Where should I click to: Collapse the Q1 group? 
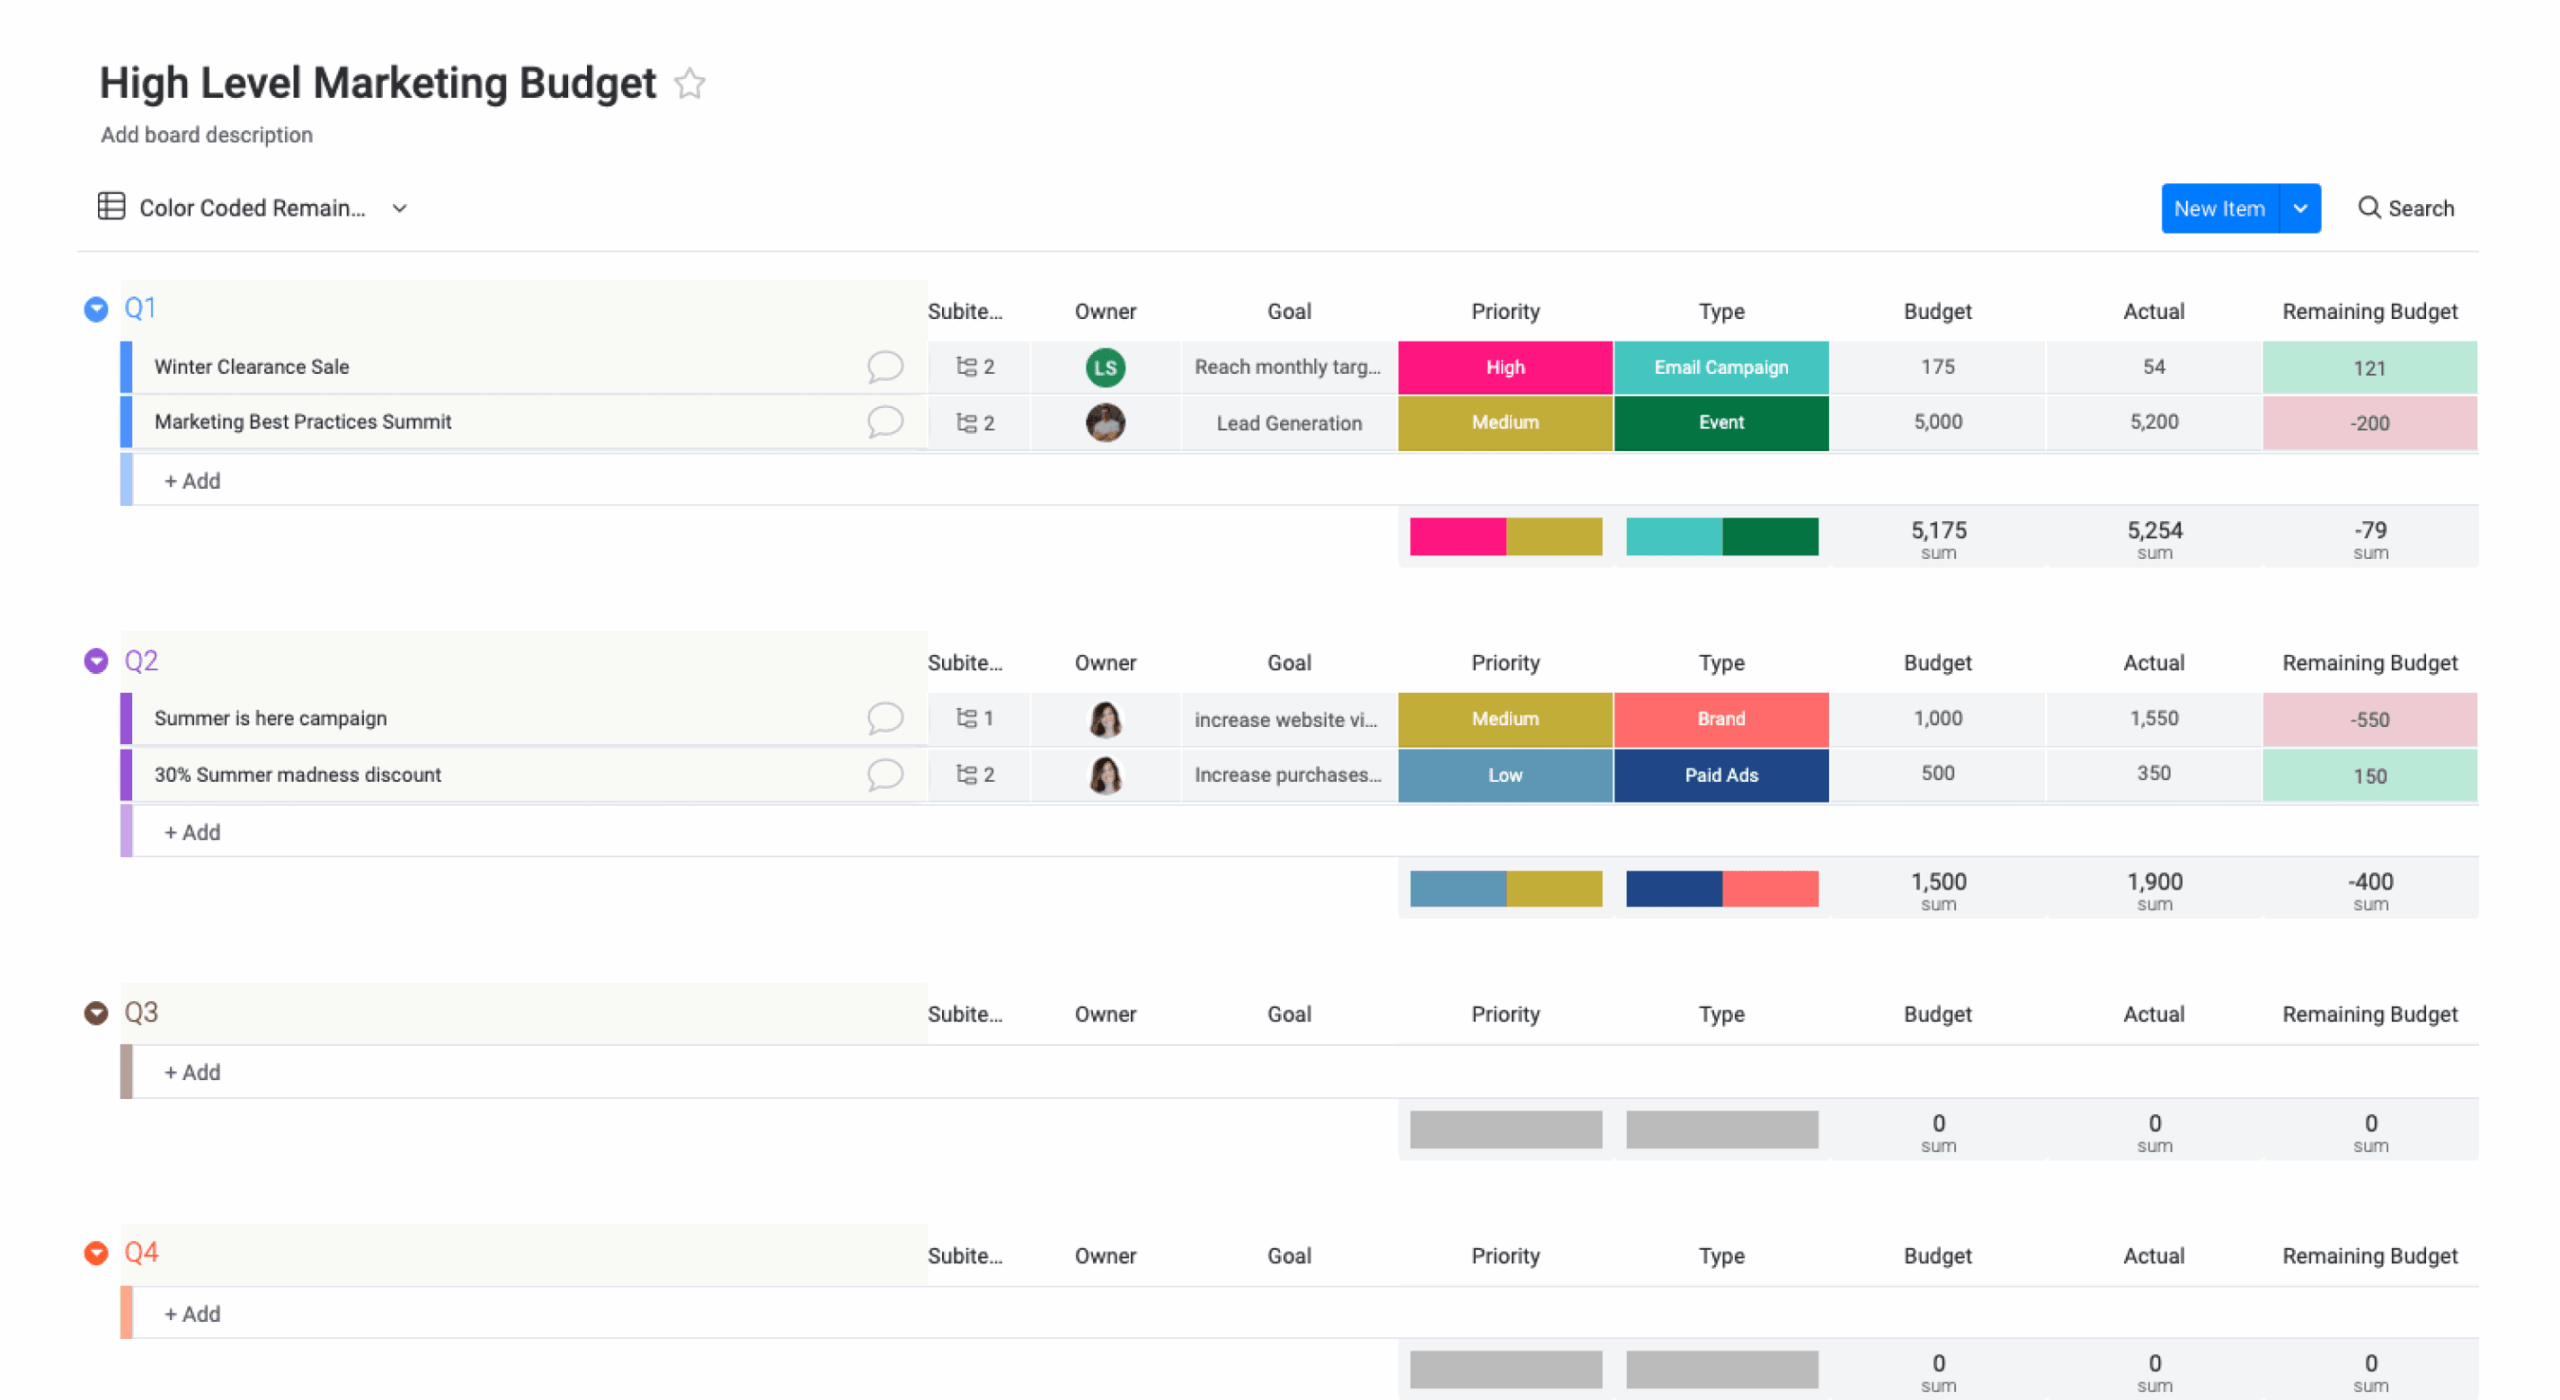[x=95, y=309]
